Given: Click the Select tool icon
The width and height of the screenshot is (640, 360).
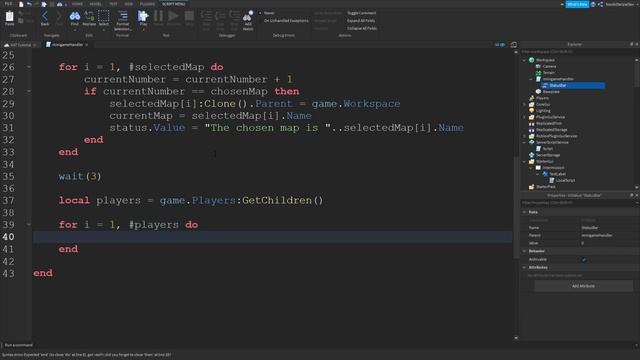Looking at the screenshot, I should 104,17.
